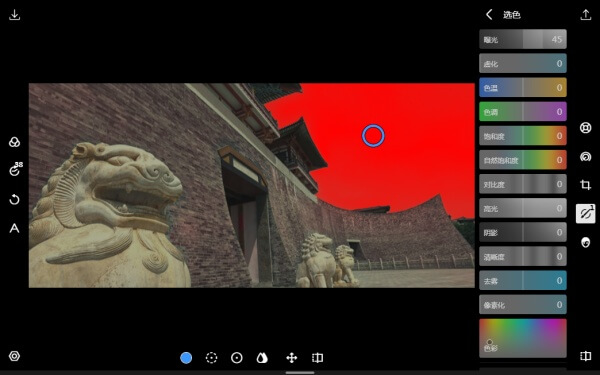The width and height of the screenshot is (600, 375).
Task: Click the download/import icon at top left
Action: pyautogui.click(x=15, y=15)
